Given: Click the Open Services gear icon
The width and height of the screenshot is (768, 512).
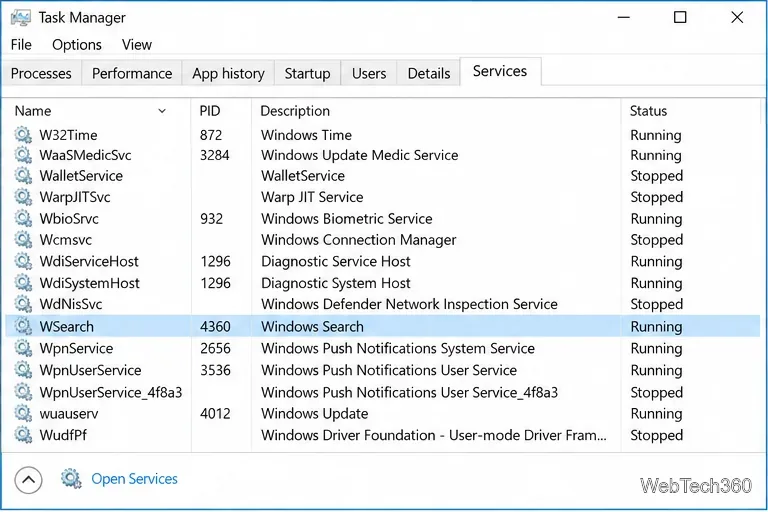Looking at the screenshot, I should coord(72,479).
